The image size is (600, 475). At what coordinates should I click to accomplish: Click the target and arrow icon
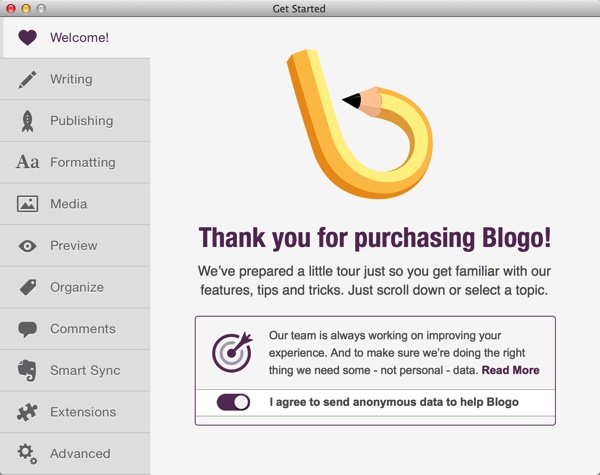tap(233, 352)
